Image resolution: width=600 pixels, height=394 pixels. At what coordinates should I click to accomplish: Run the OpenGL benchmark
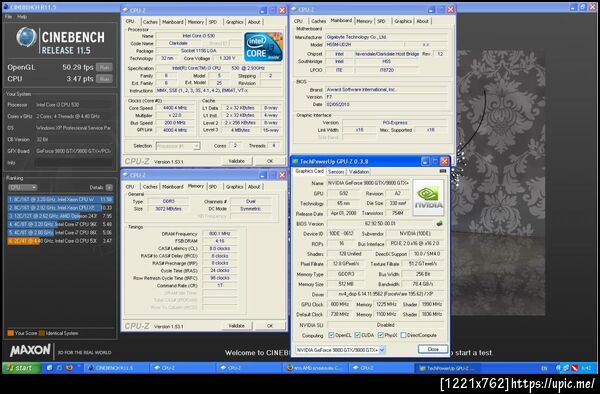click(104, 67)
